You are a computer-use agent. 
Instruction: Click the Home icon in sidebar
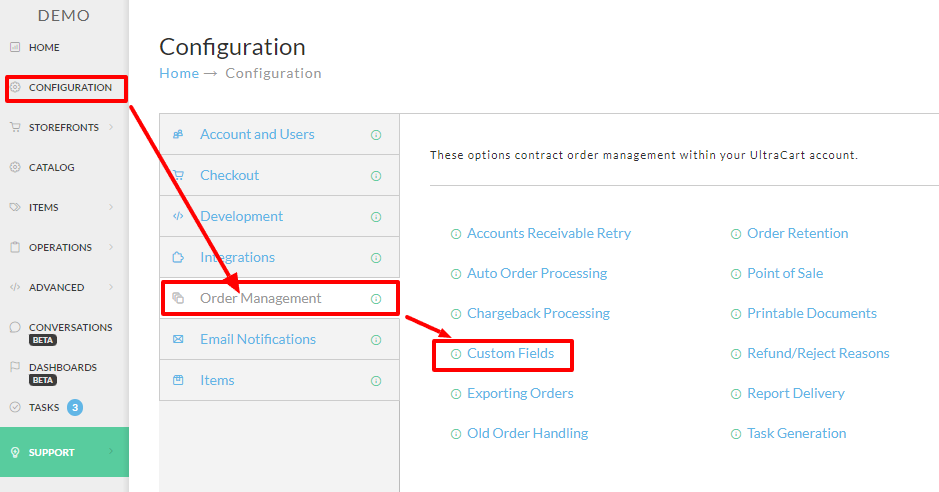(15, 47)
